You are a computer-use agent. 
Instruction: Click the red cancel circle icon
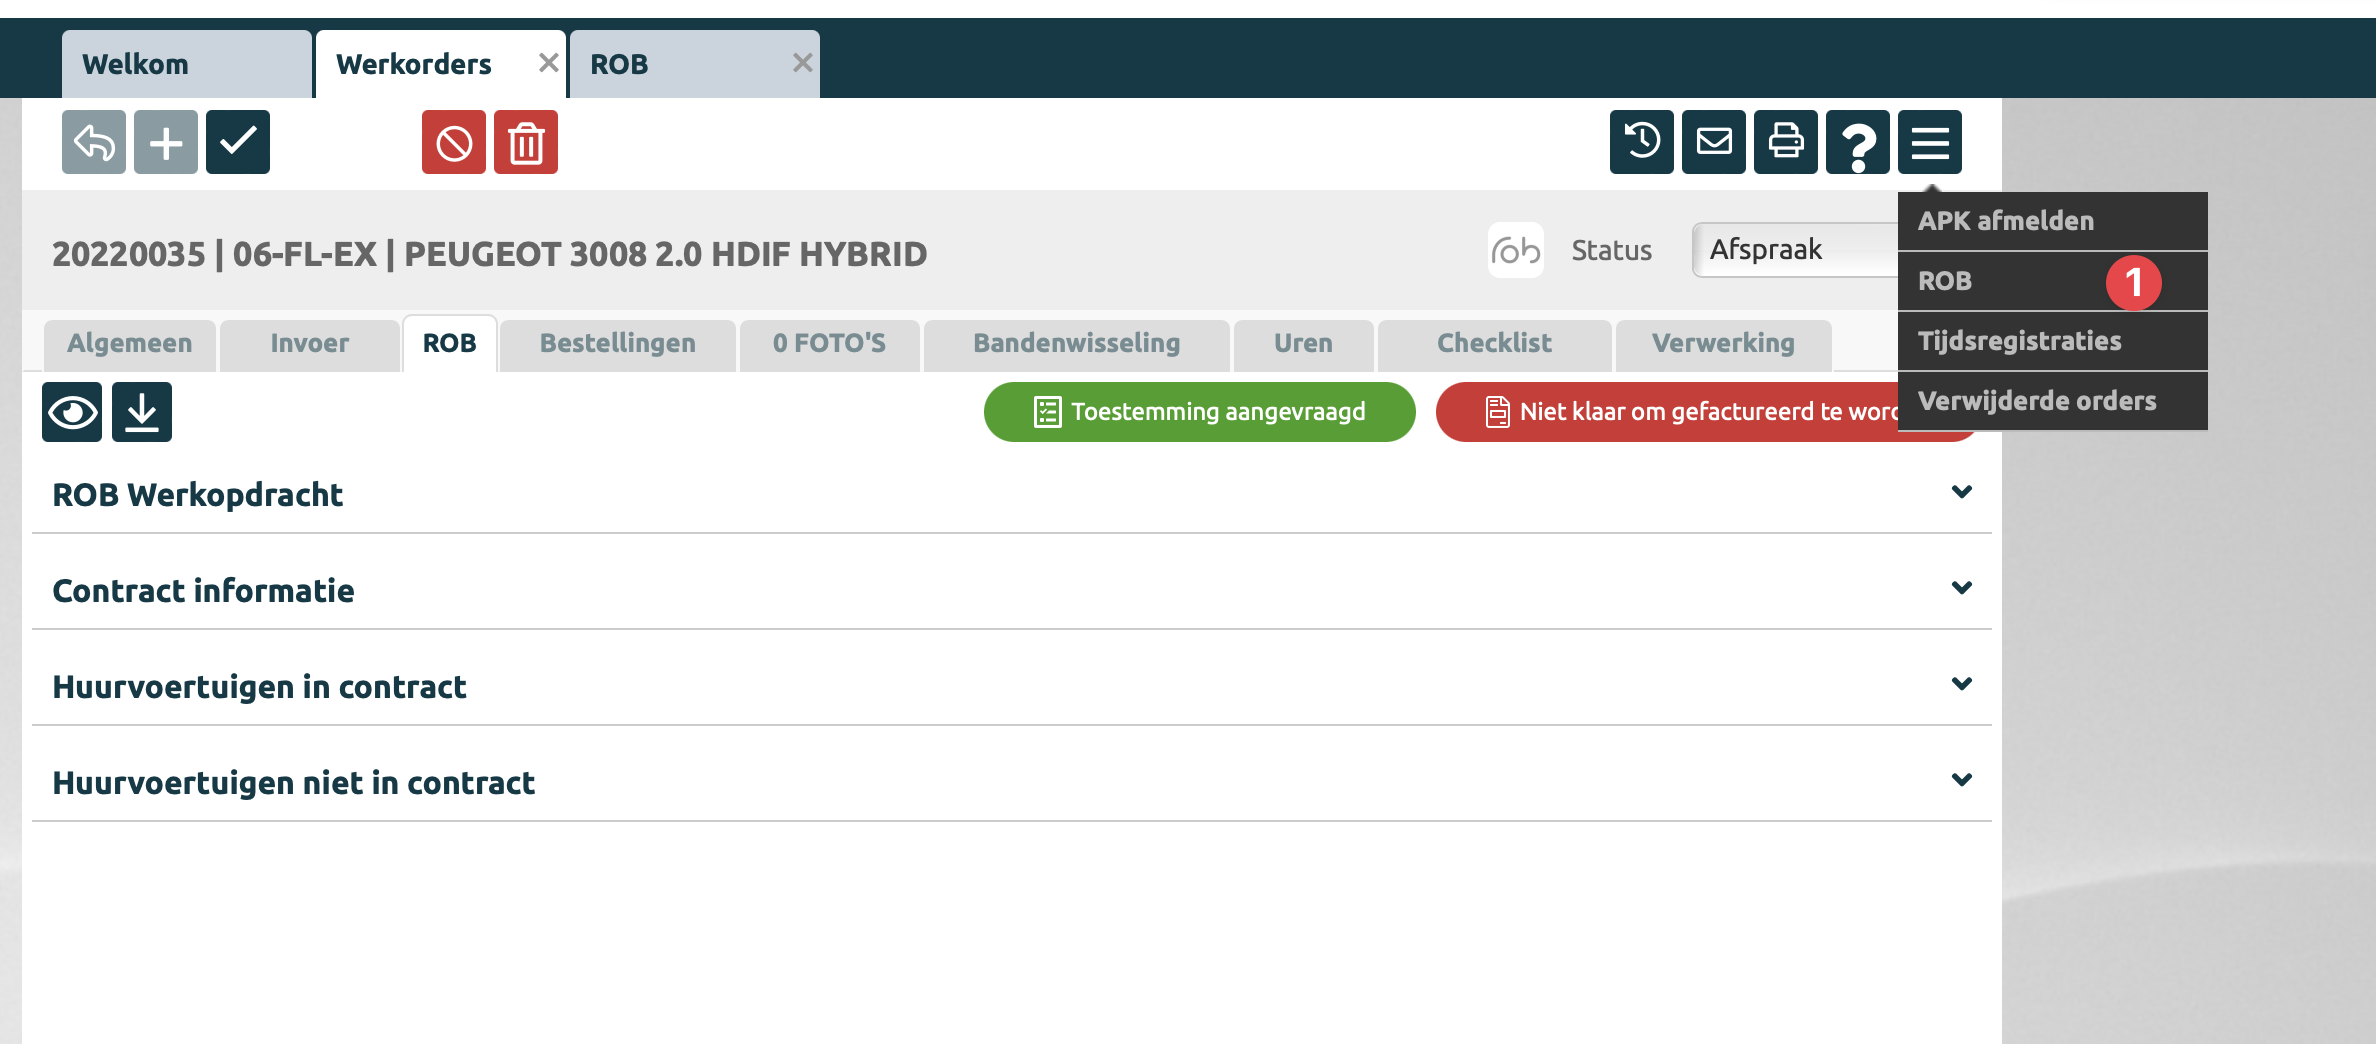pyautogui.click(x=454, y=142)
